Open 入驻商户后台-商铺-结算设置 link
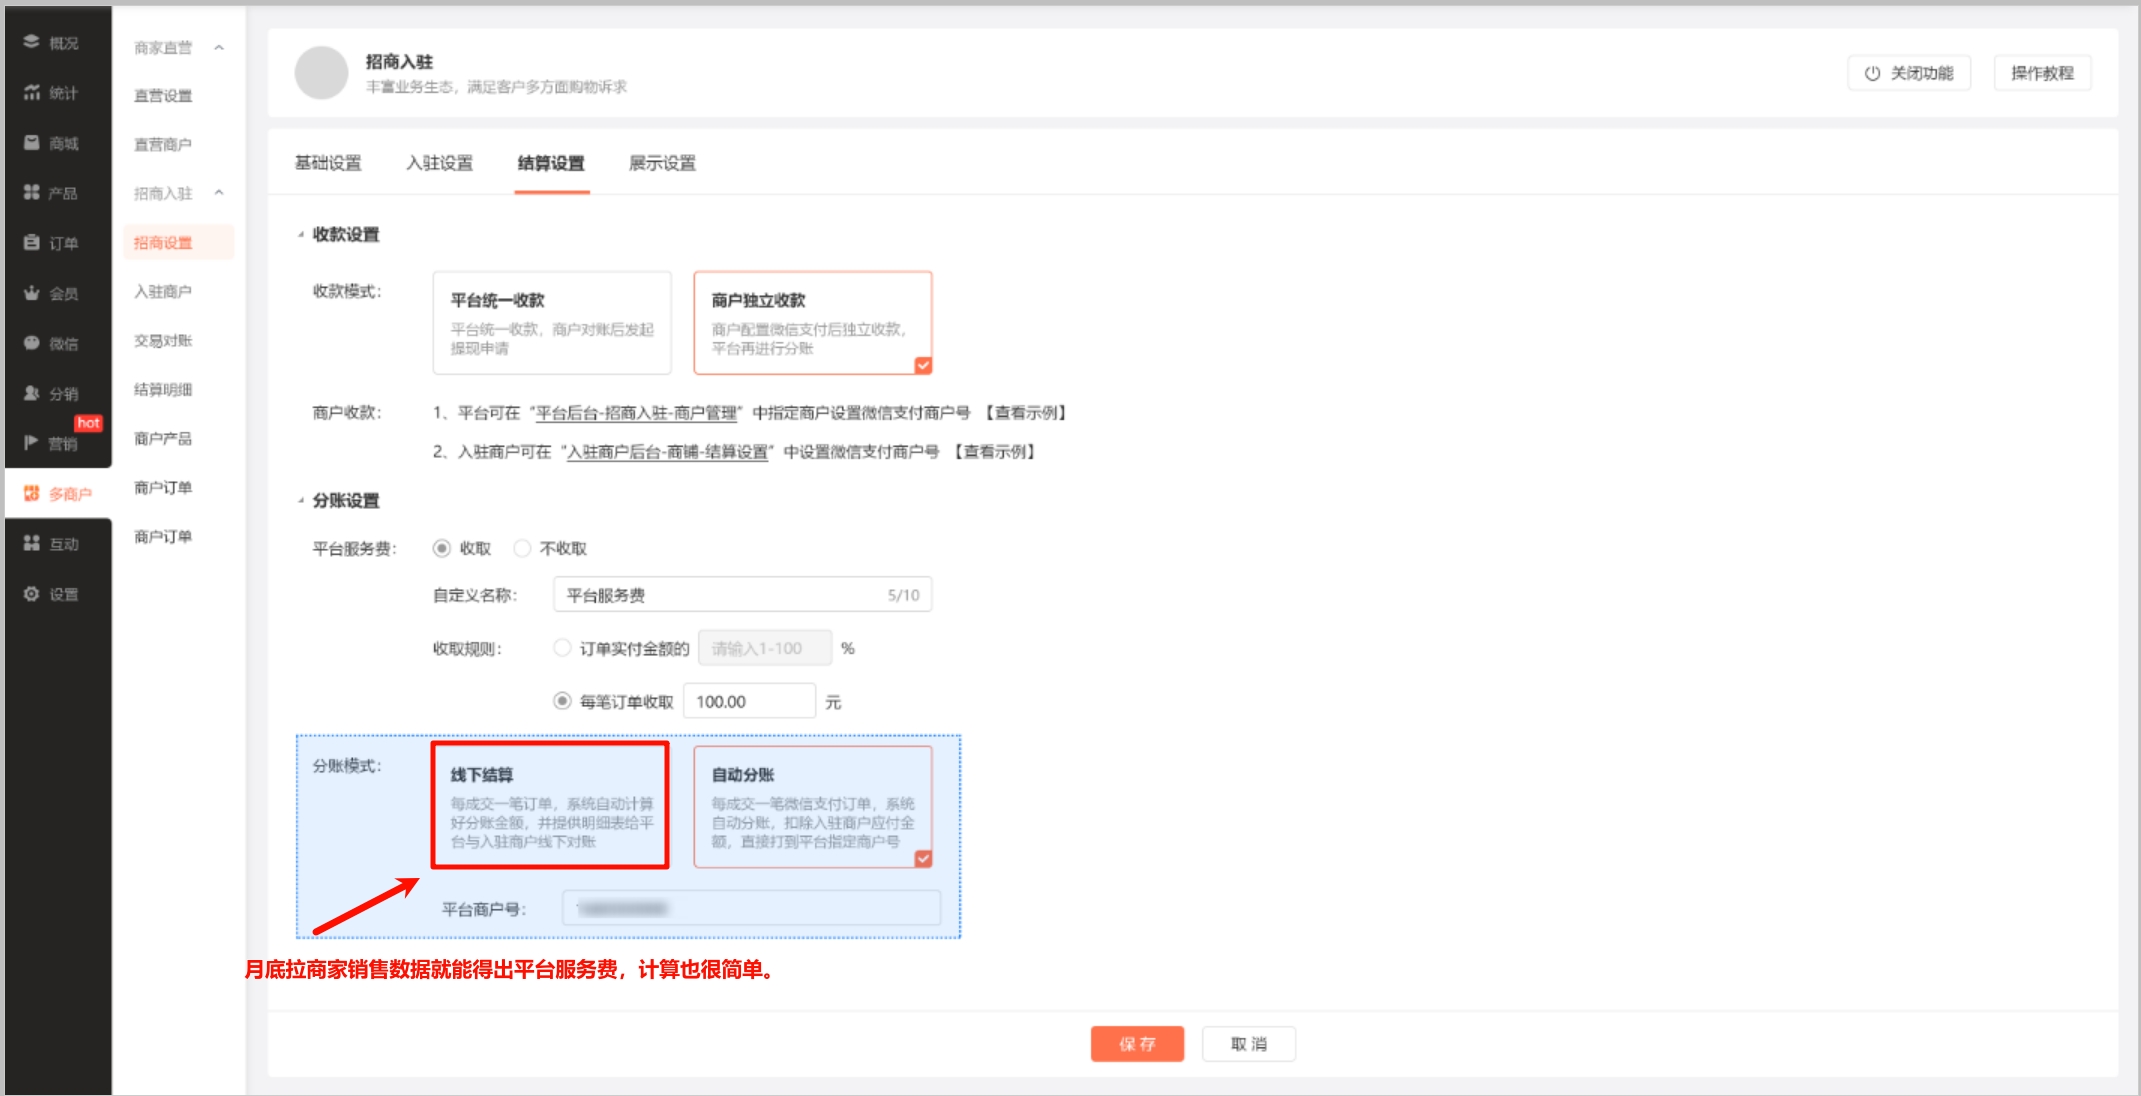Screen dimensions: 2141x1096 667,452
